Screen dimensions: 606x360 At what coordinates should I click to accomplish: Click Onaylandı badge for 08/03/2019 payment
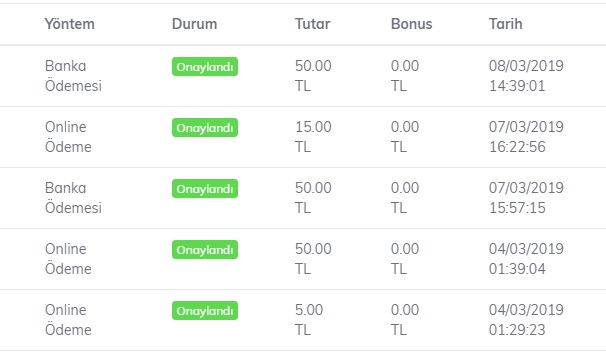point(205,67)
